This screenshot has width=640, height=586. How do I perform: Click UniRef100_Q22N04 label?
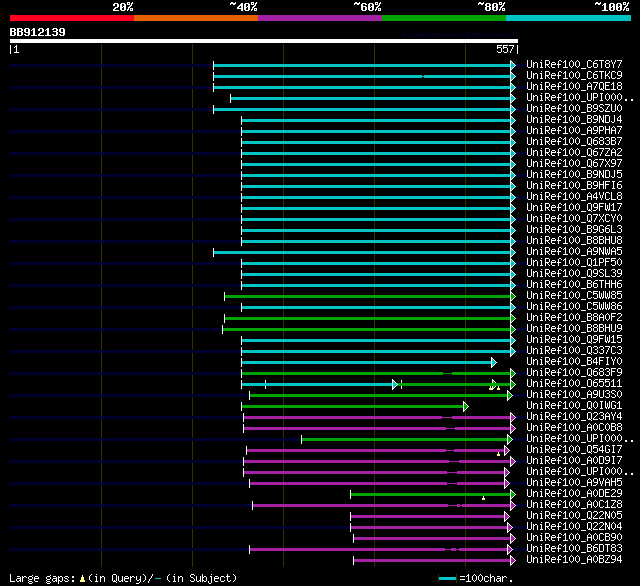point(574,527)
